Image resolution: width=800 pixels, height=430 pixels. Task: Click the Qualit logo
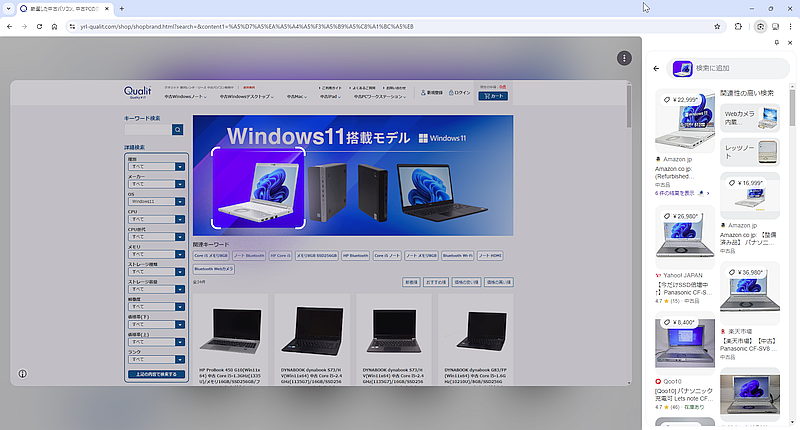137,92
